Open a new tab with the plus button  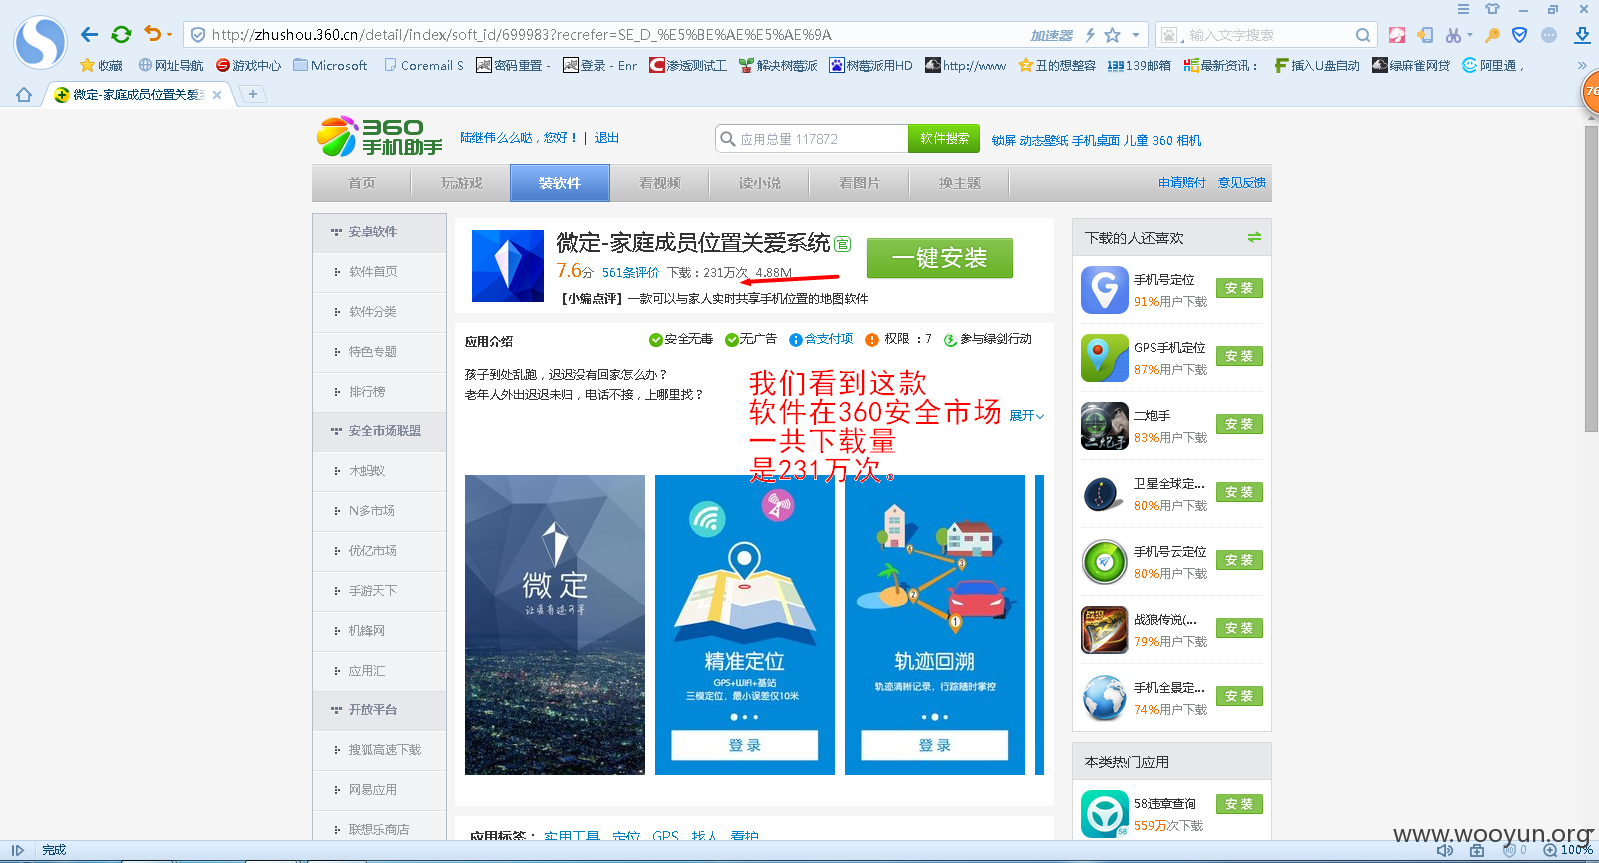click(x=253, y=94)
